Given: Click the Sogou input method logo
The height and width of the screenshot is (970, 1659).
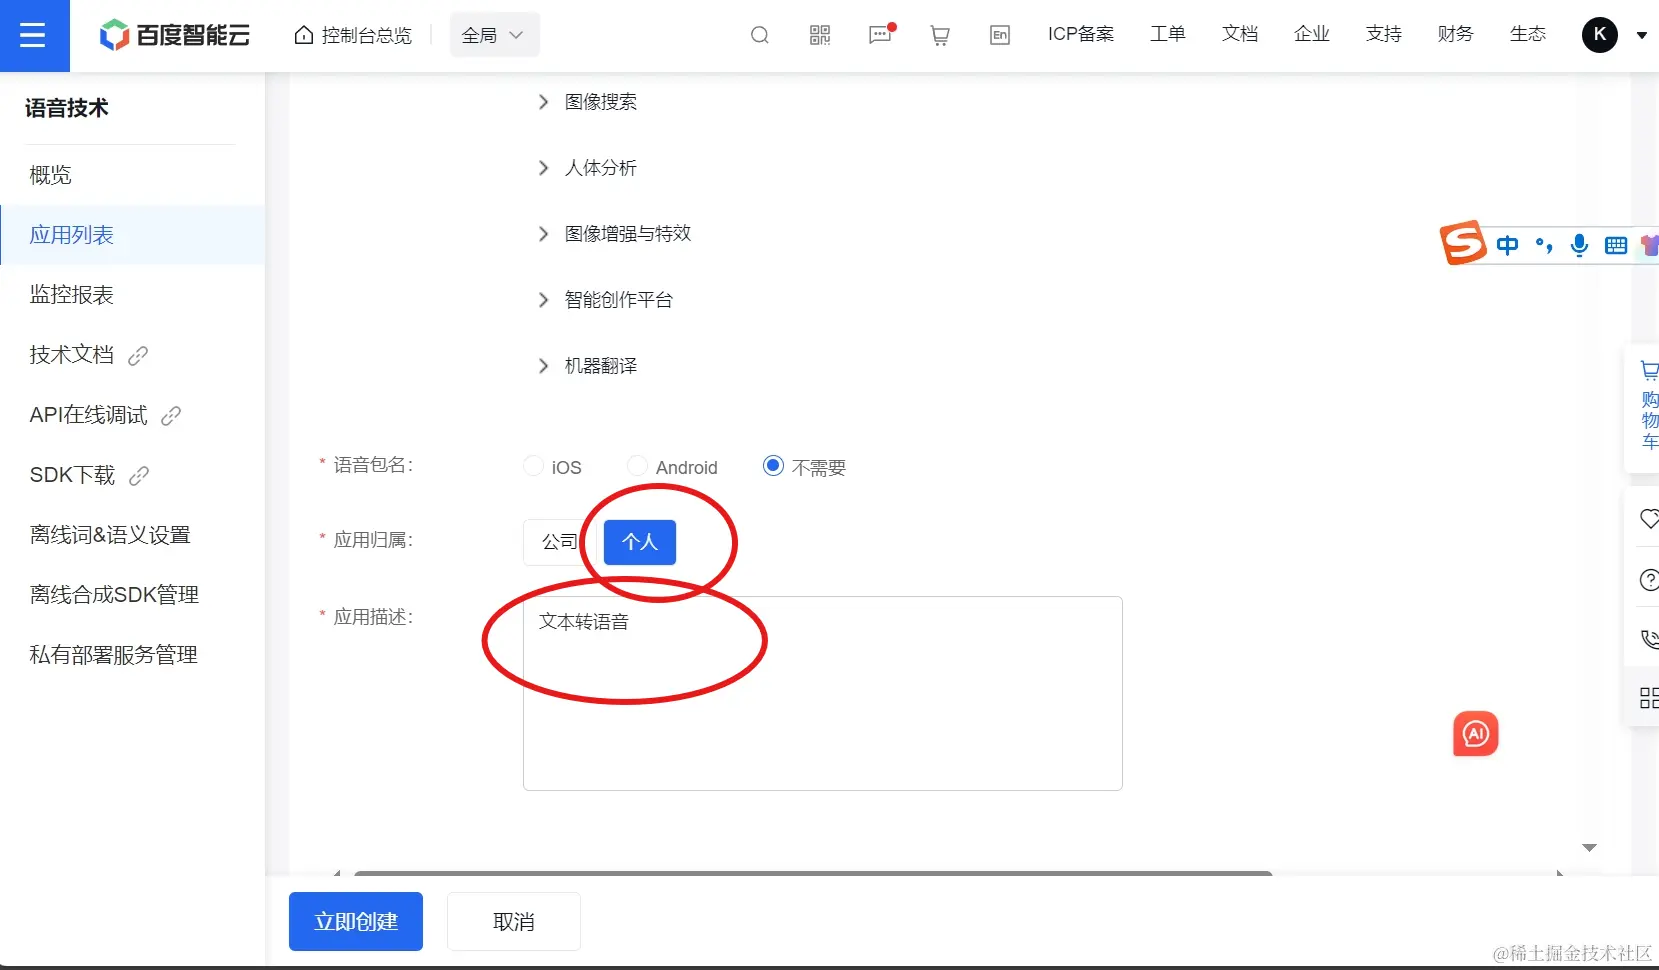Looking at the screenshot, I should coord(1463,242).
